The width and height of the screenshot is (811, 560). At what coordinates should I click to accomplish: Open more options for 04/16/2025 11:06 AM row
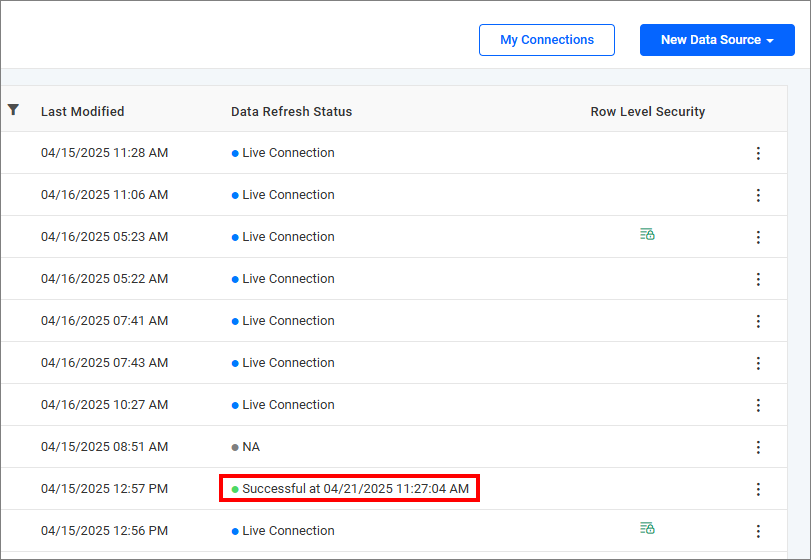(x=758, y=195)
